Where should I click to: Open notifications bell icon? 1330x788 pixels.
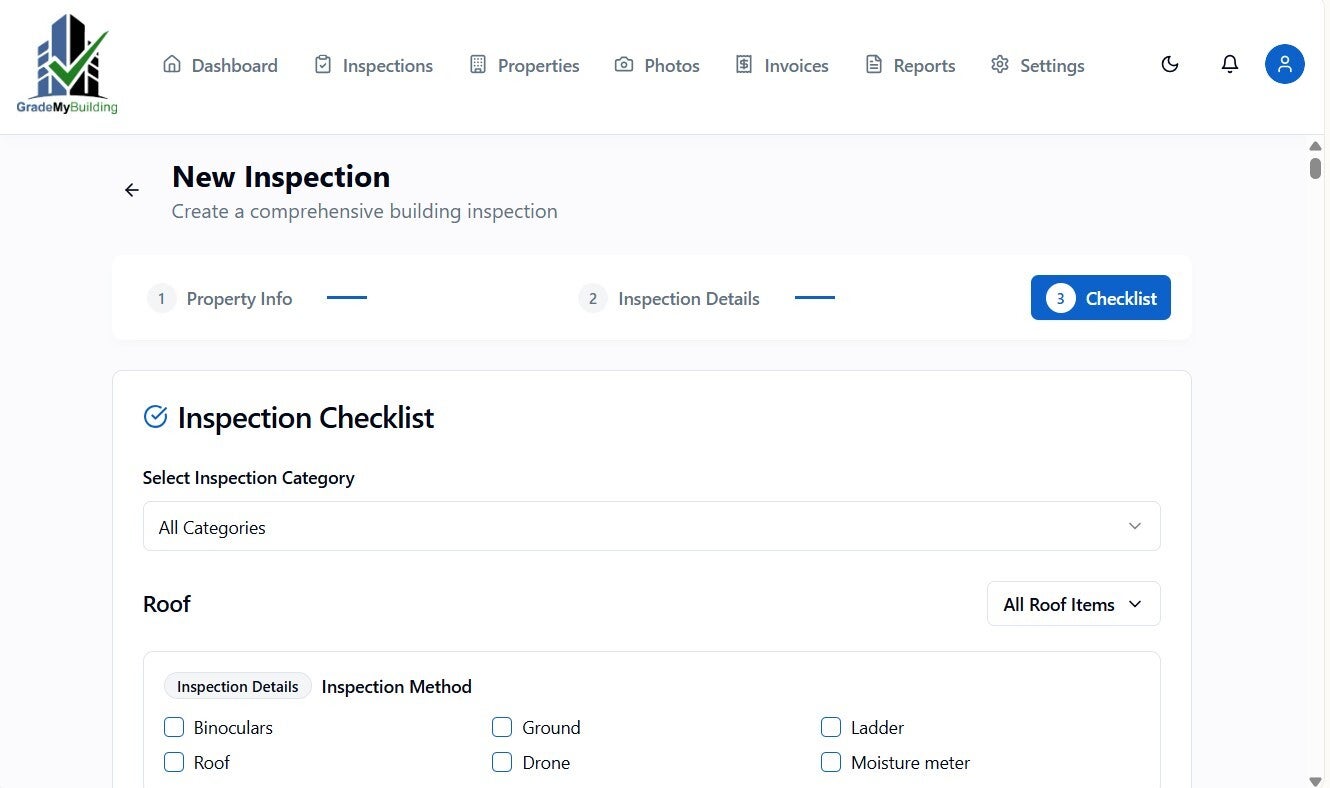[1230, 65]
